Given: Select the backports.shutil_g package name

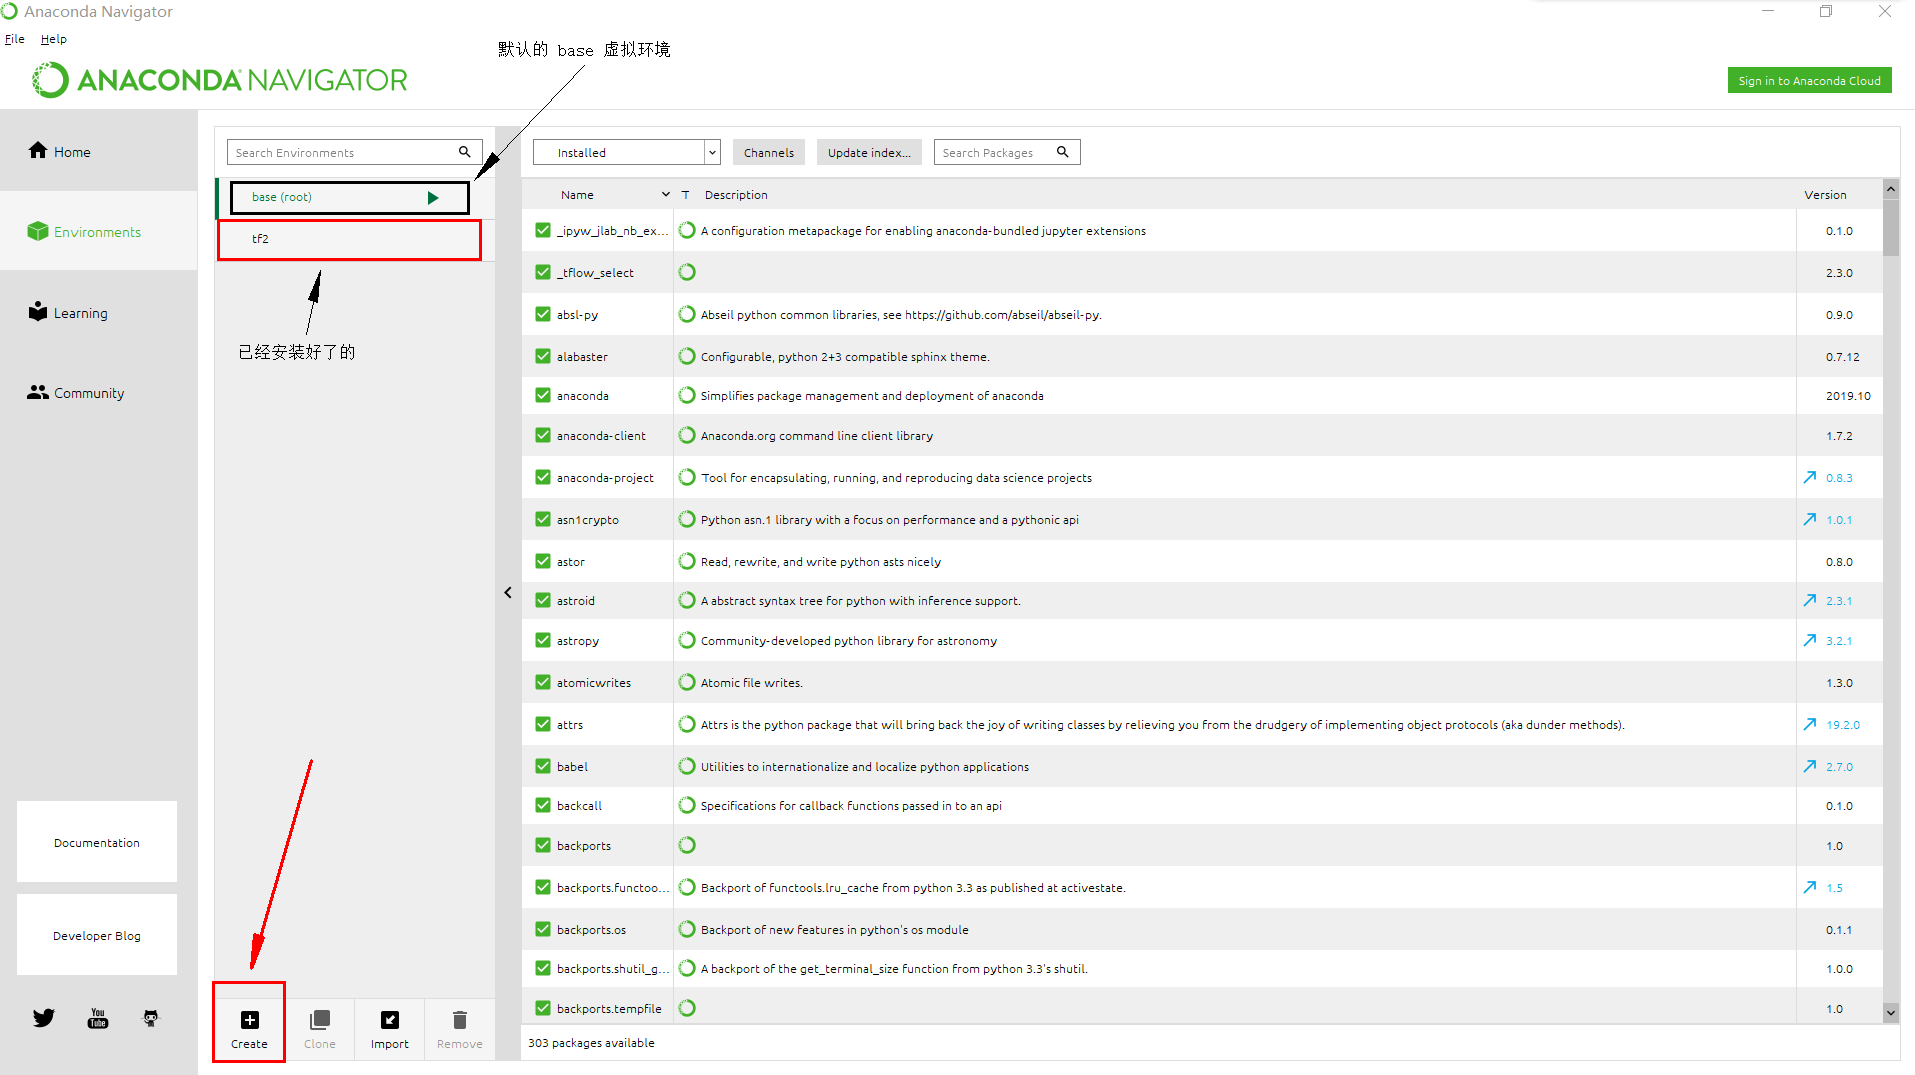Looking at the screenshot, I should click(613, 969).
